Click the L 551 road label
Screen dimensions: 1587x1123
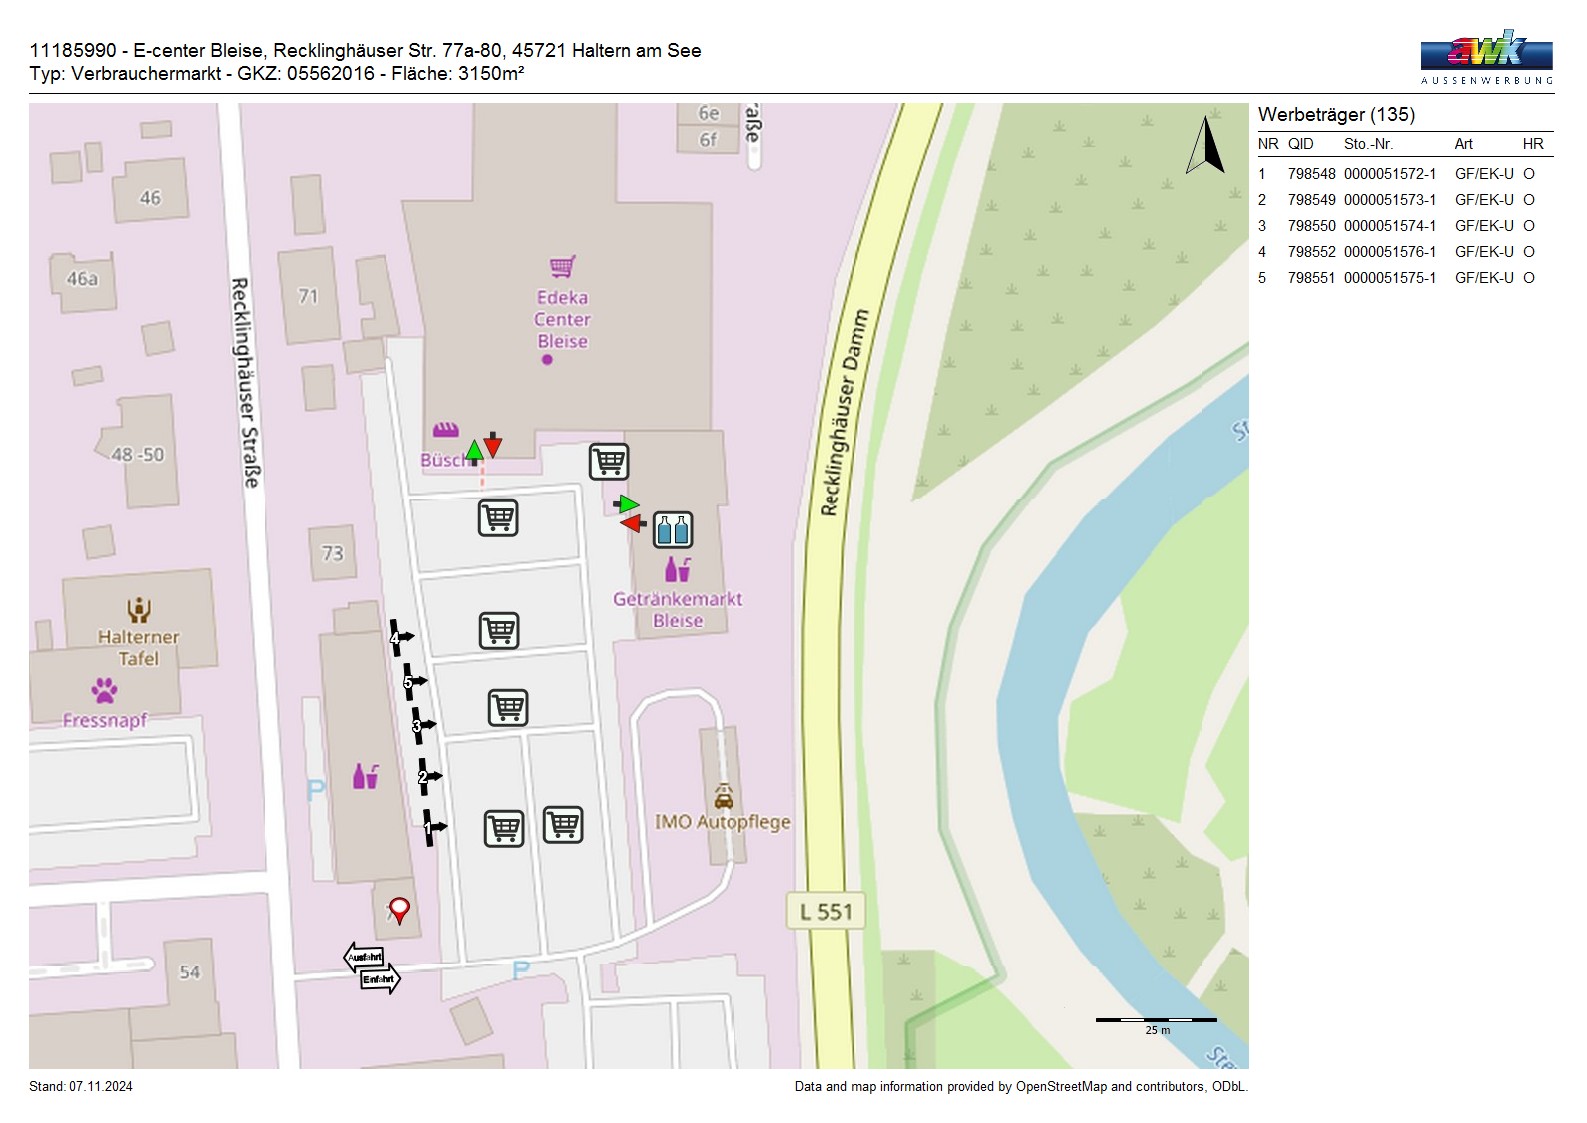[825, 912]
